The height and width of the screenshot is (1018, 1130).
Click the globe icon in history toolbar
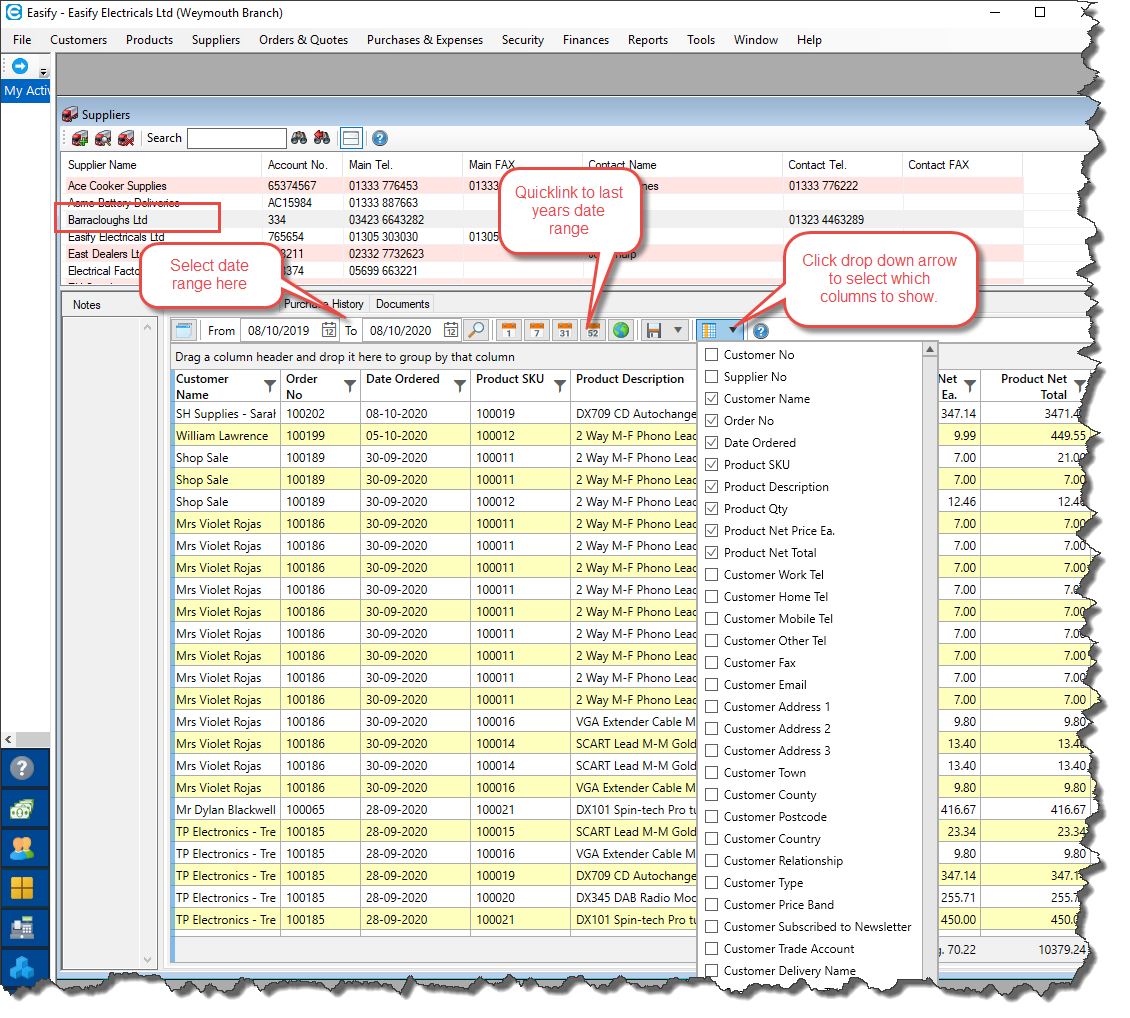click(620, 330)
